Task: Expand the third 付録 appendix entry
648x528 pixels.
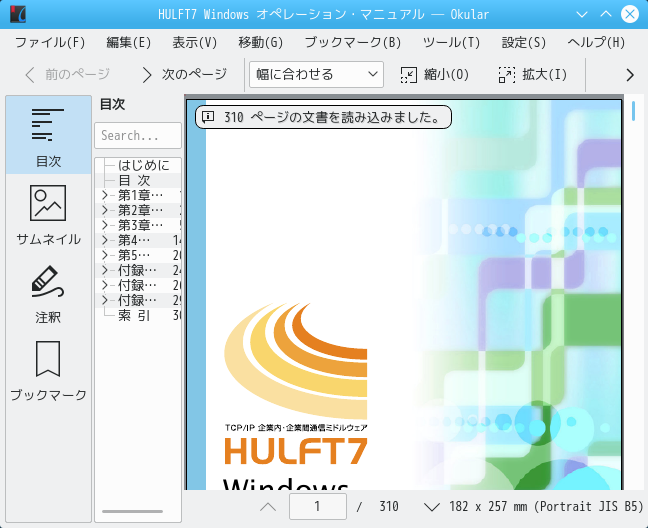Action: (x=105, y=300)
